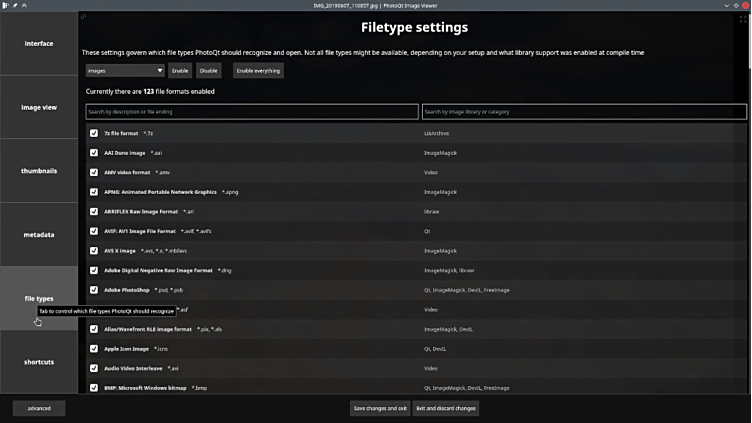Open the image view settings tab
Image resolution: width=752 pixels, height=423 pixels.
39,107
